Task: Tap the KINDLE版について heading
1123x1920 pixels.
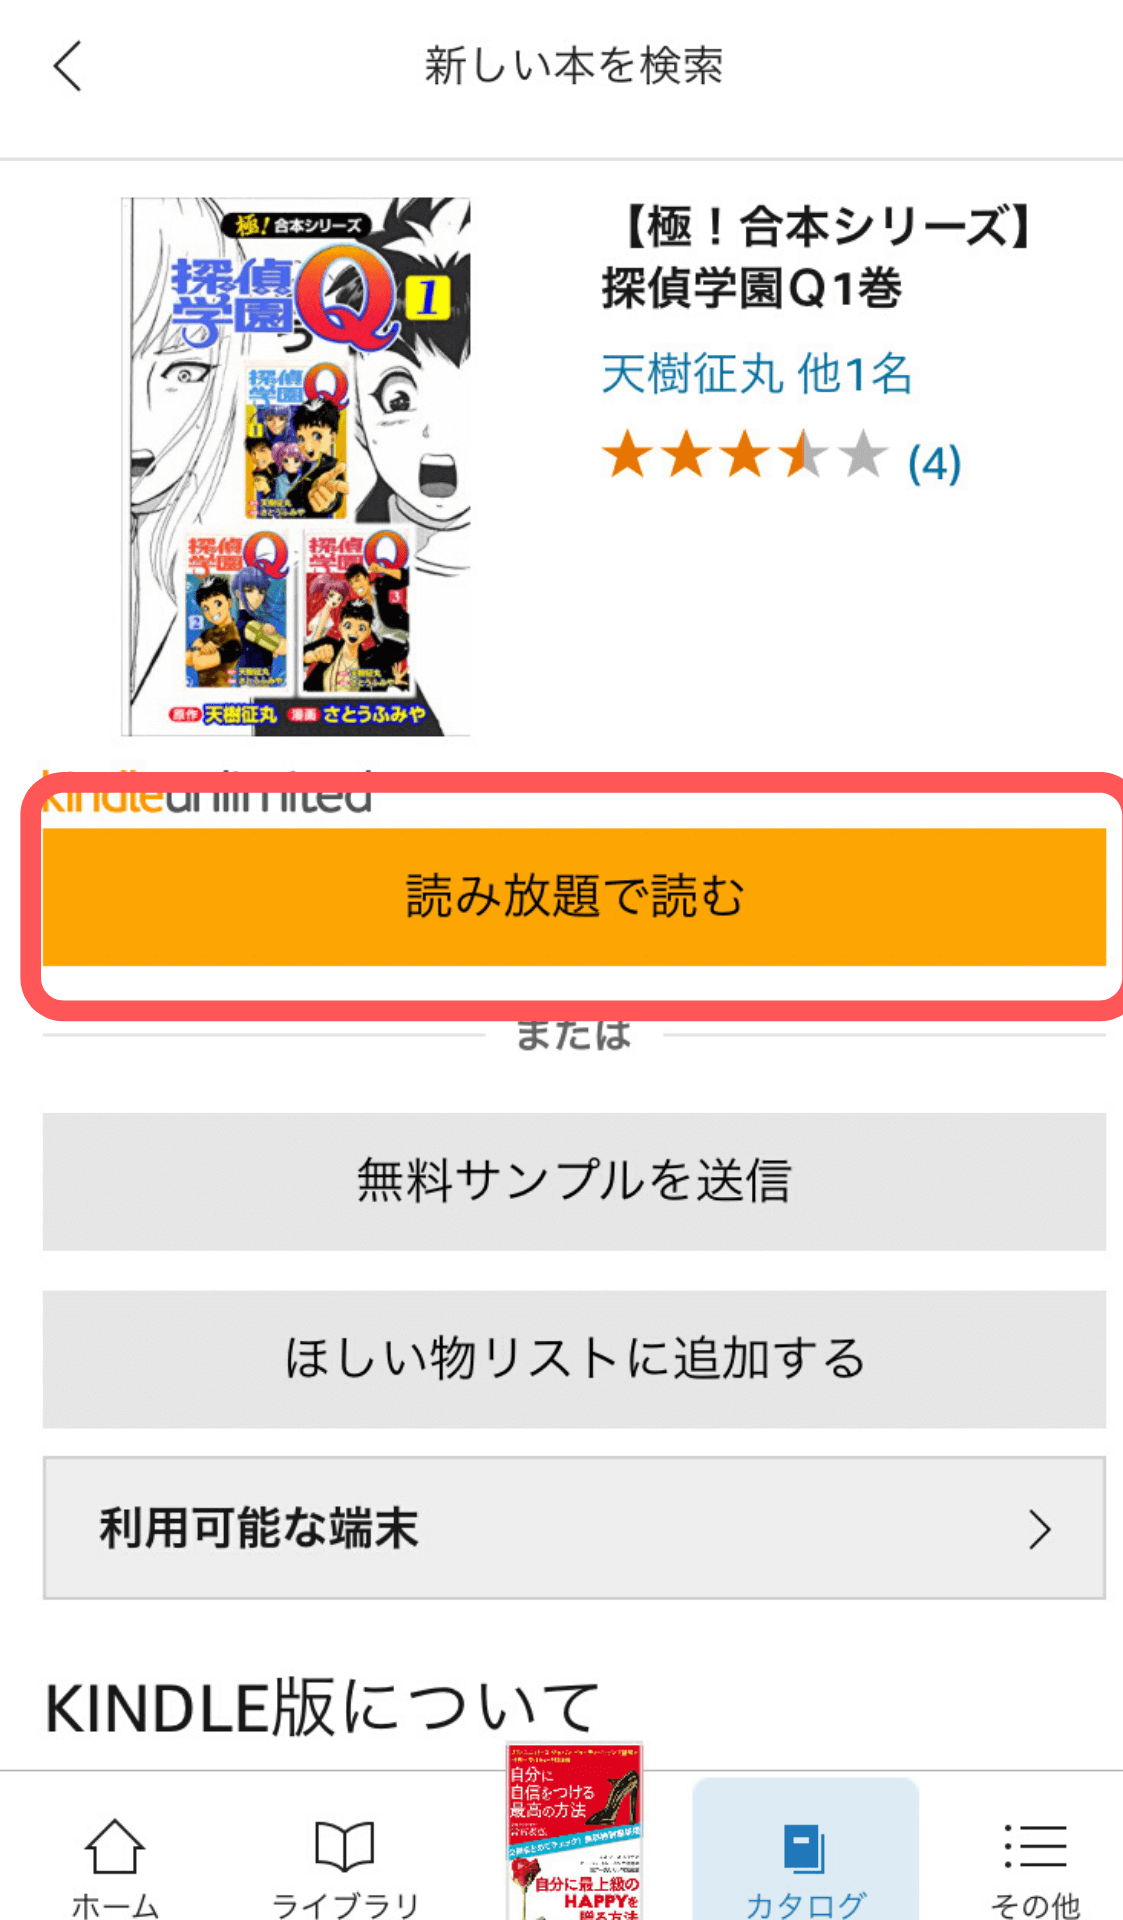Action: tap(322, 1707)
